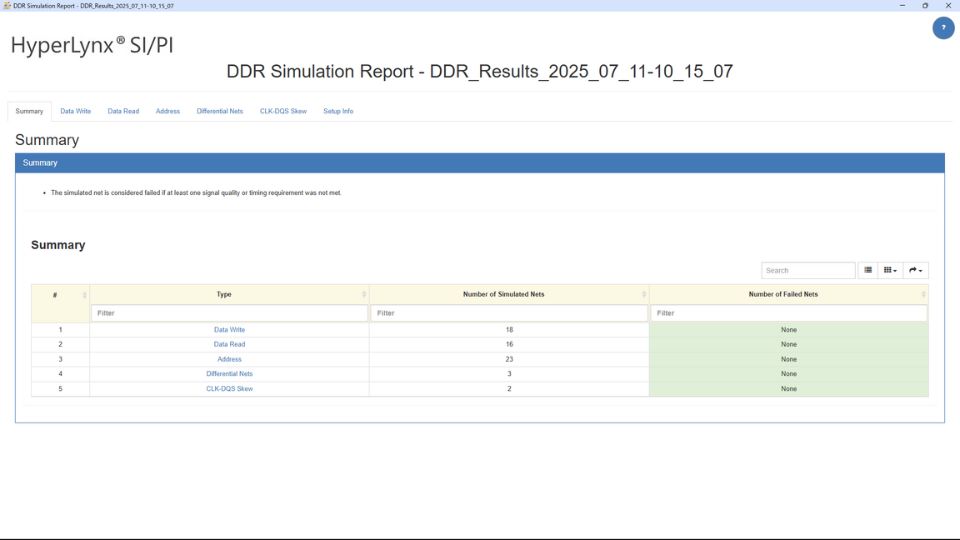The image size is (960, 540).
Task: Switch to the Data Read tab
Action: tap(123, 111)
